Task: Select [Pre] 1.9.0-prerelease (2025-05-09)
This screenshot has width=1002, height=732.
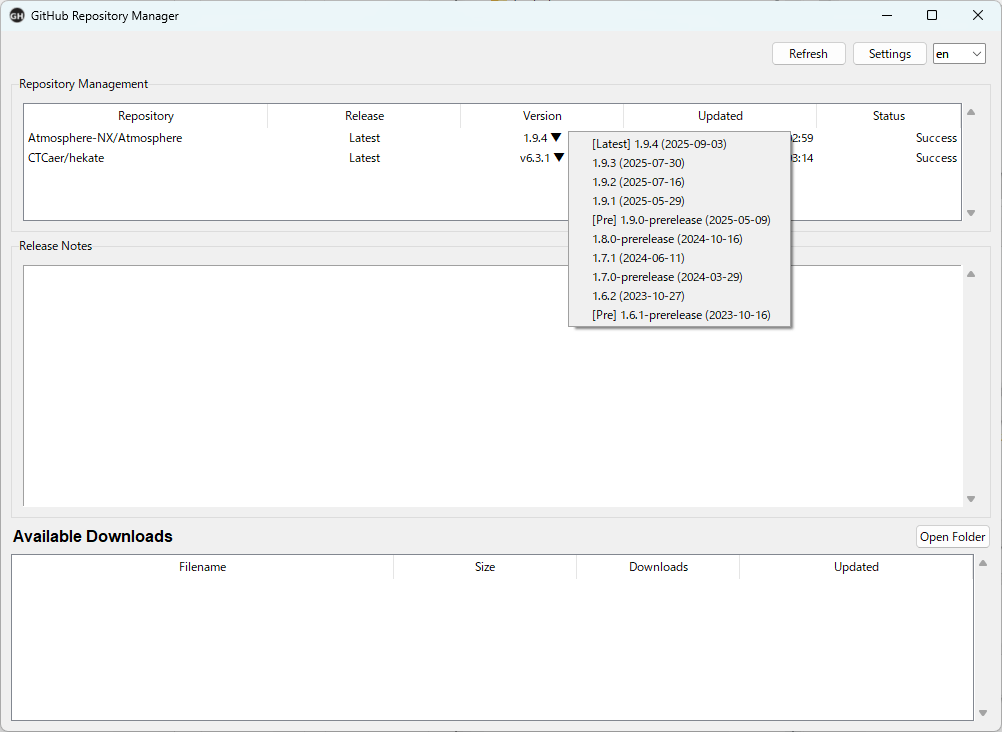Action: pos(679,220)
